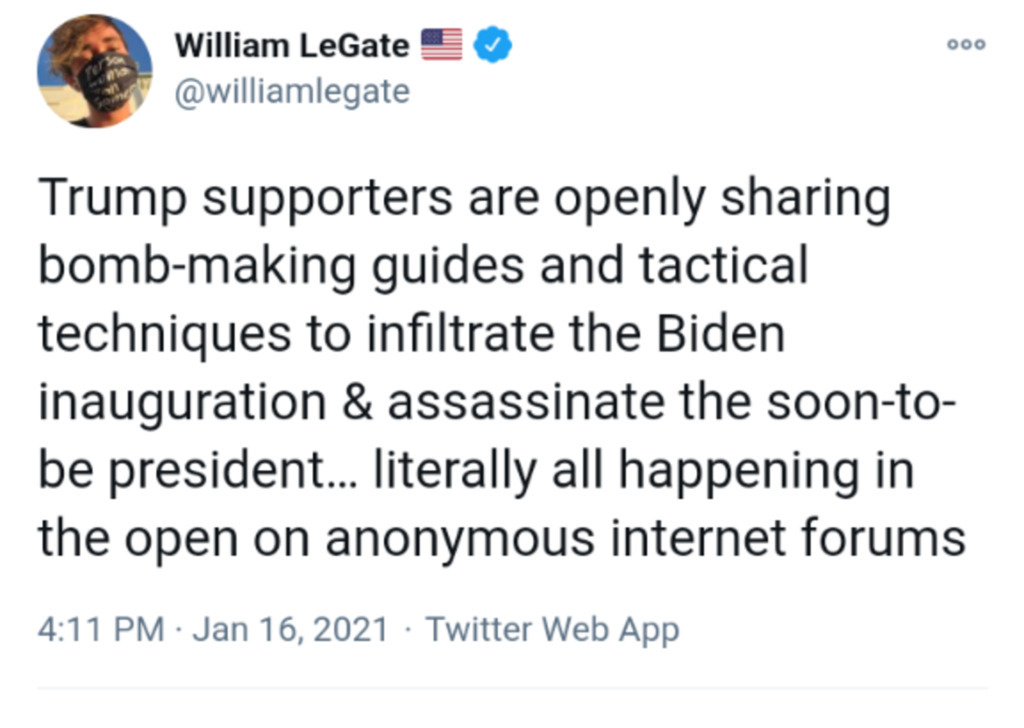Select the Jan 16, 2021 date
Screen dimensions: 1024x728
click(x=289, y=630)
